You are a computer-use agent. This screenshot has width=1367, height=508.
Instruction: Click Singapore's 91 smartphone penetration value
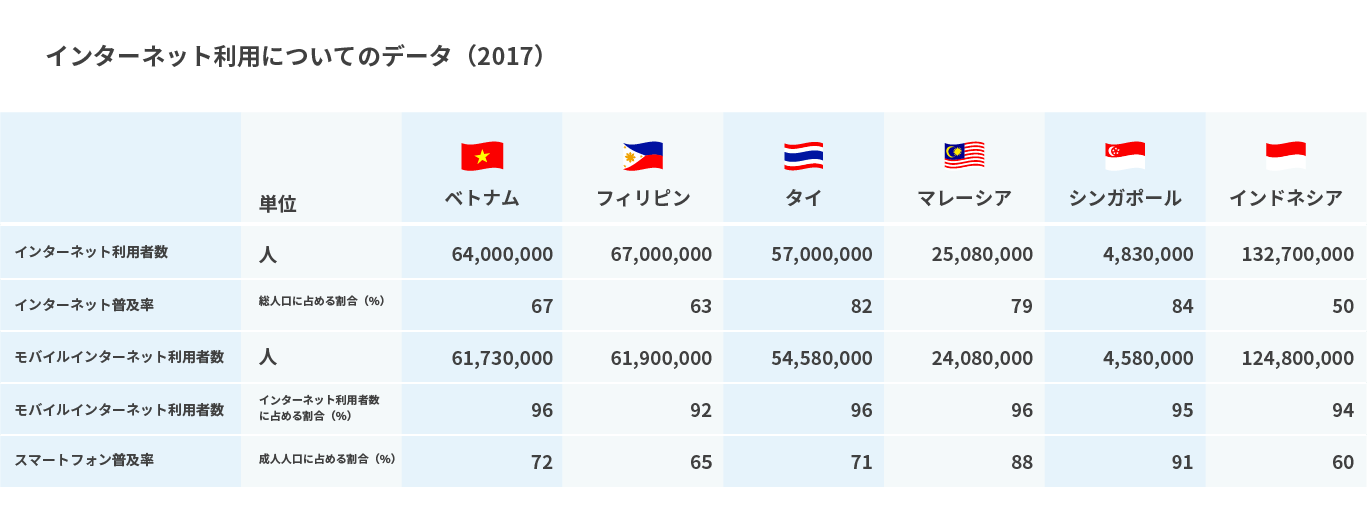[1182, 462]
